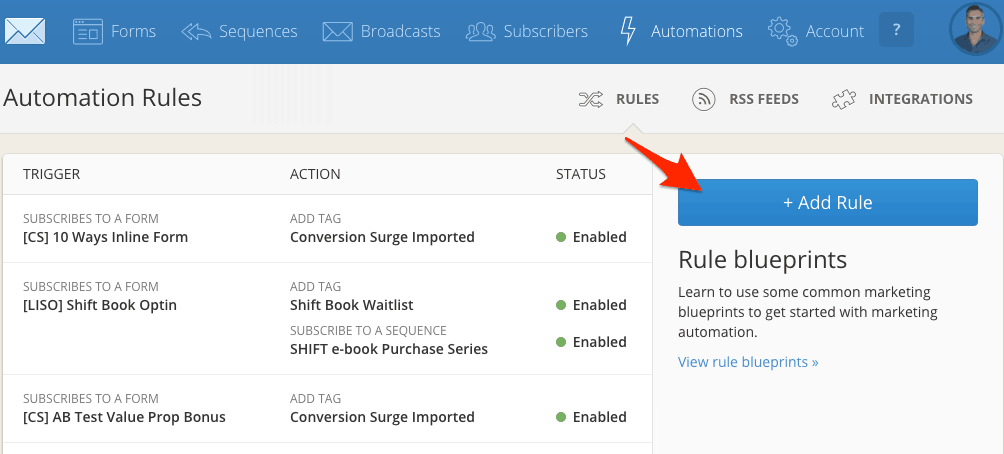Click the Sequences arrows icon
Image resolution: width=1004 pixels, height=454 pixels.
[x=196, y=31]
